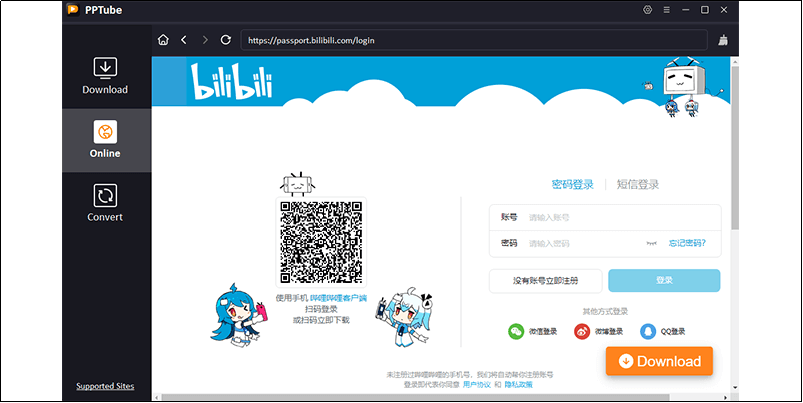This screenshot has height=403, width=803.
Task: Open PPTube settings gear
Action: pos(648,10)
